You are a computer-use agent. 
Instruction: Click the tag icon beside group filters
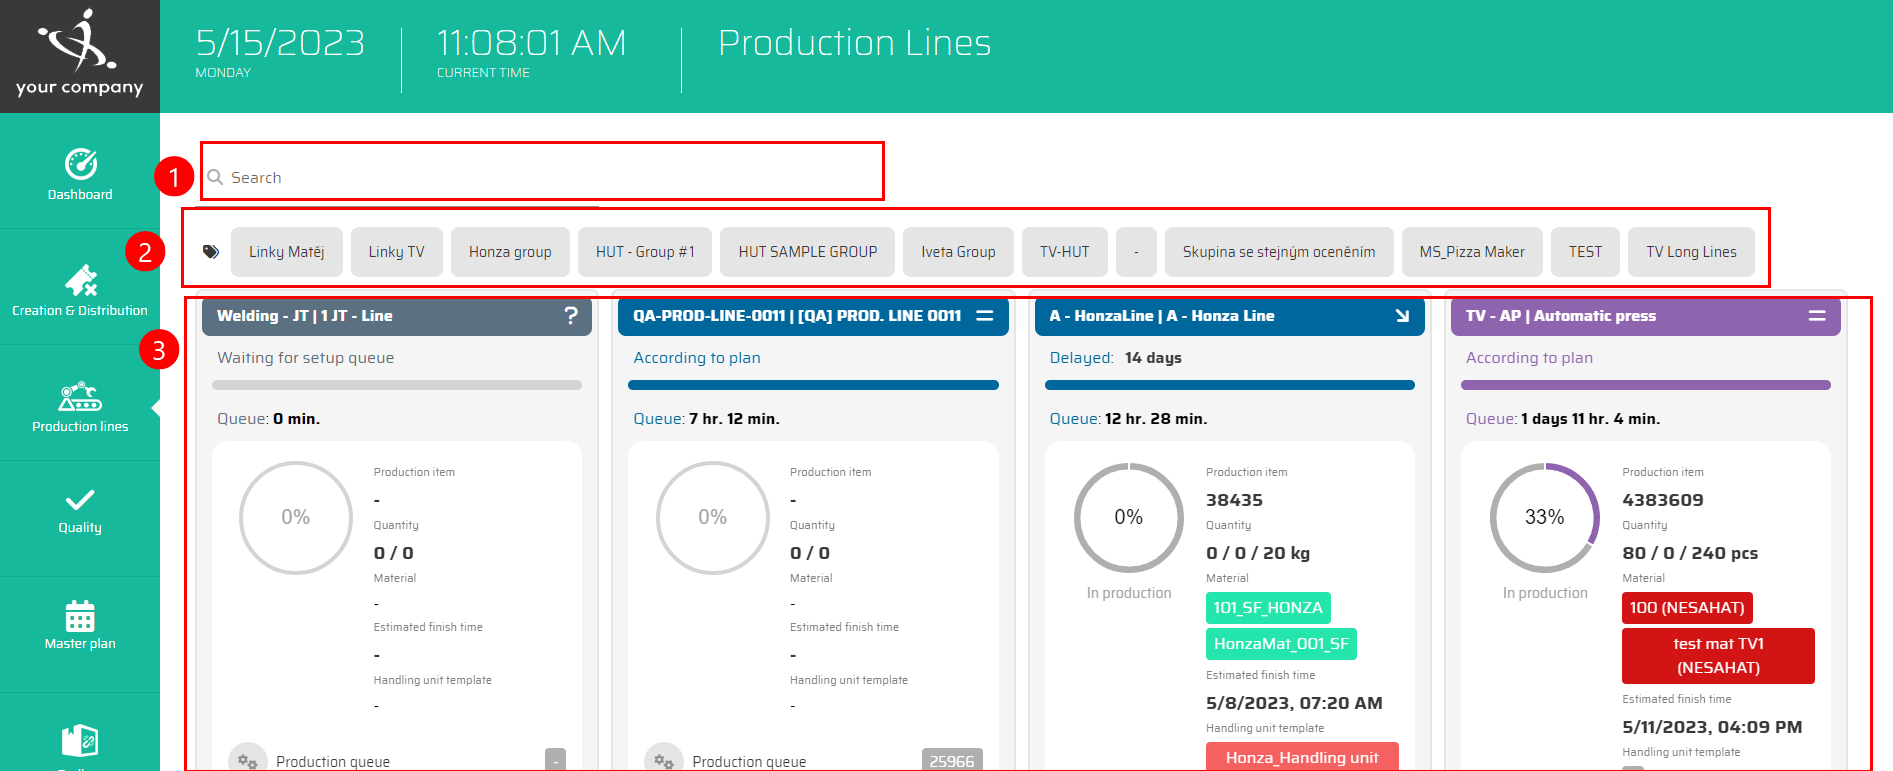211,252
